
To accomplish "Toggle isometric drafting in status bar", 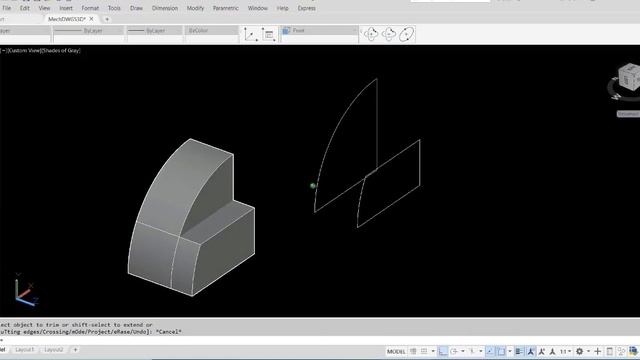I will click(472, 351).
